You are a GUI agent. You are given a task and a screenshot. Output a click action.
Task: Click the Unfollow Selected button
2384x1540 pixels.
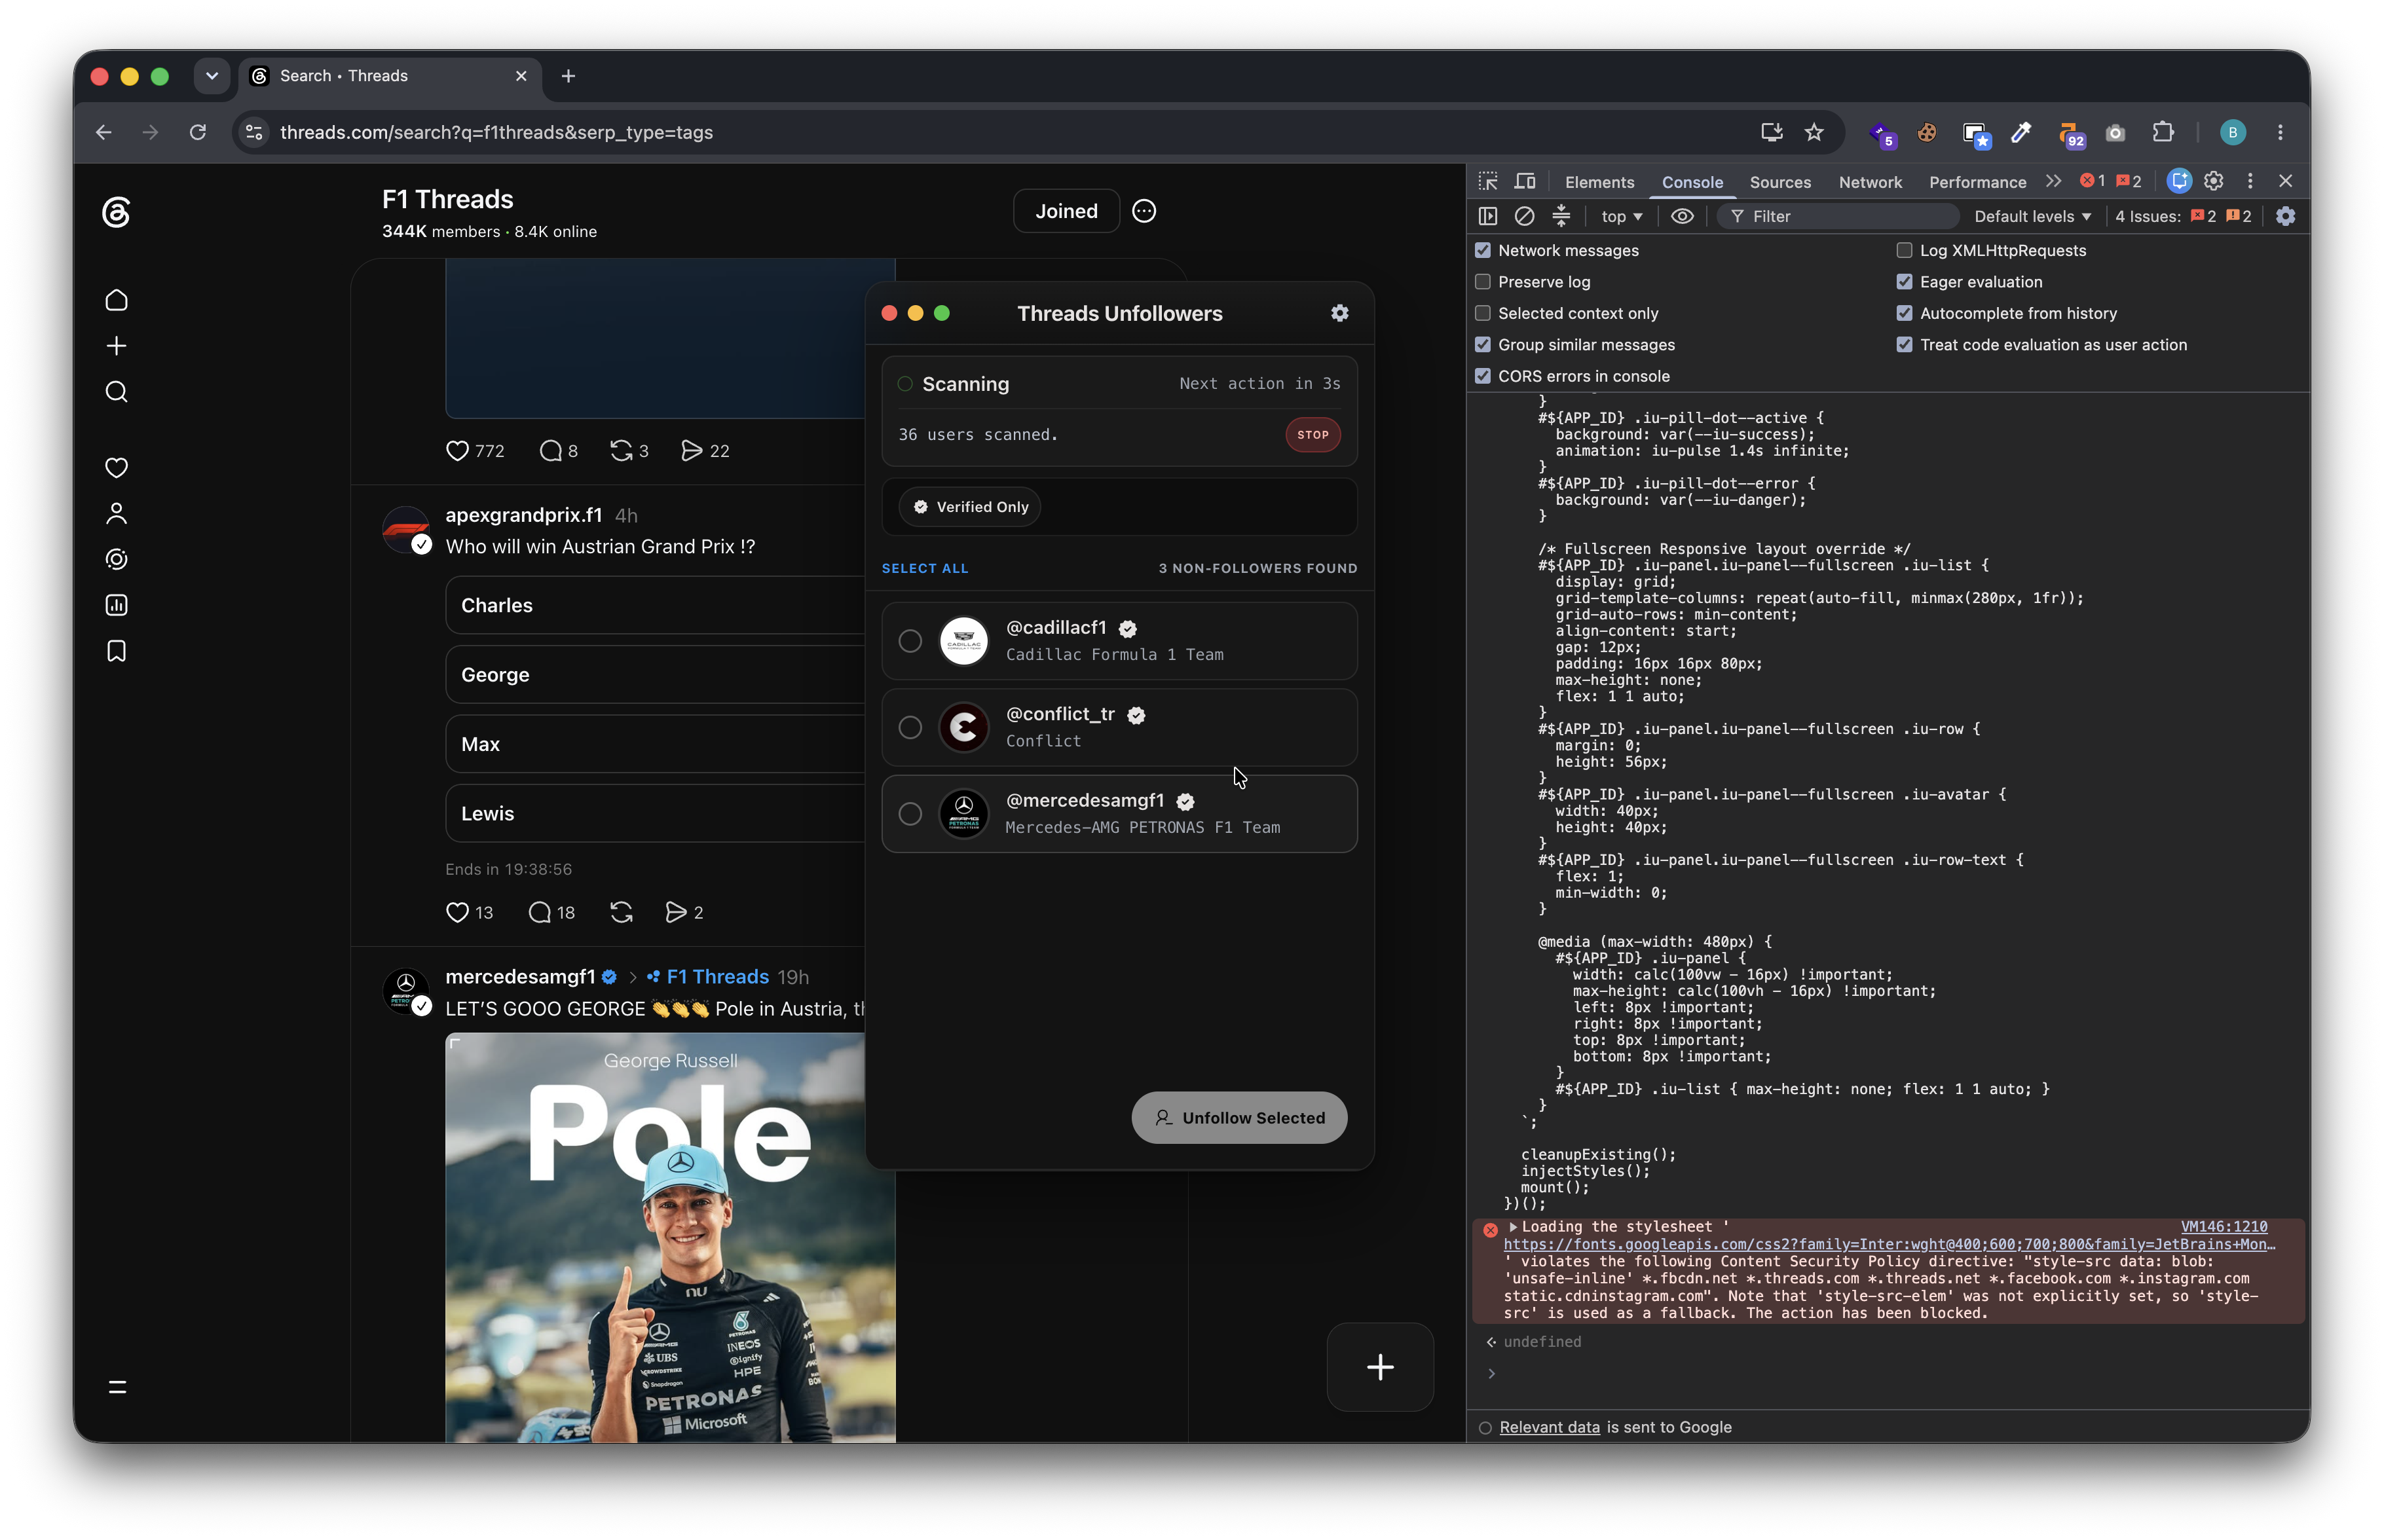click(1238, 1117)
